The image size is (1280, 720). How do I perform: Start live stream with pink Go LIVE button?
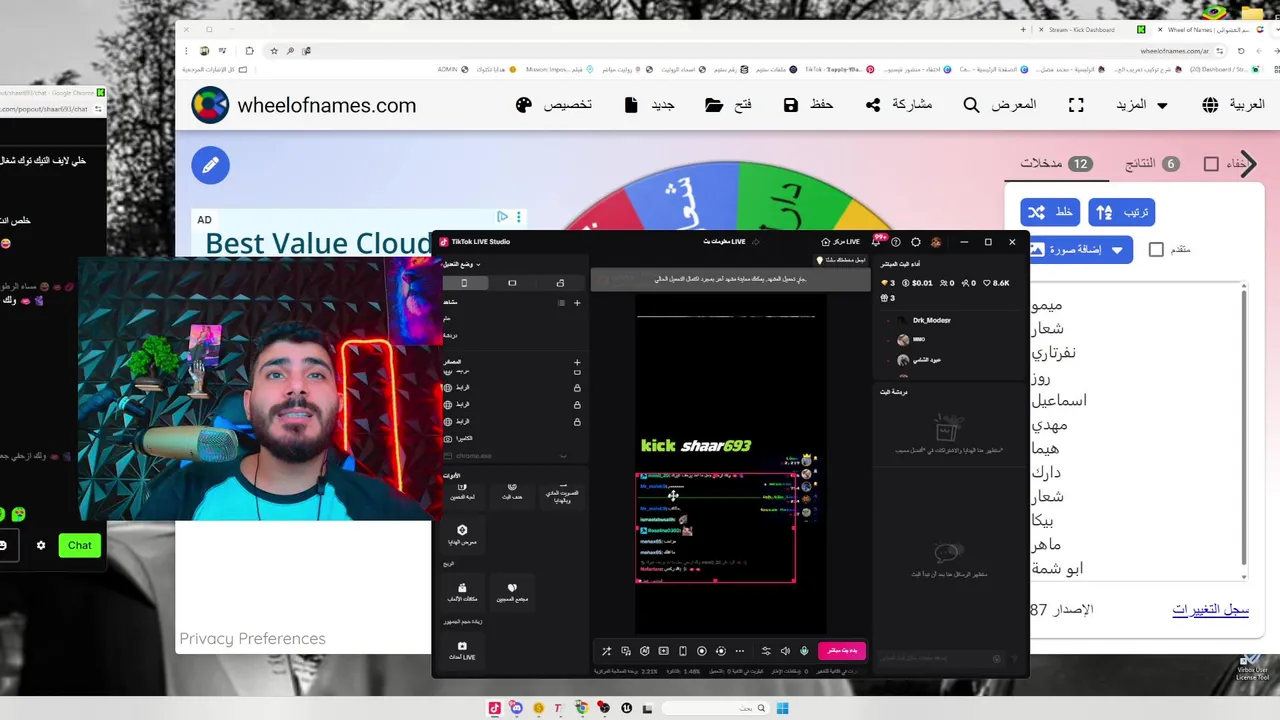click(x=842, y=650)
